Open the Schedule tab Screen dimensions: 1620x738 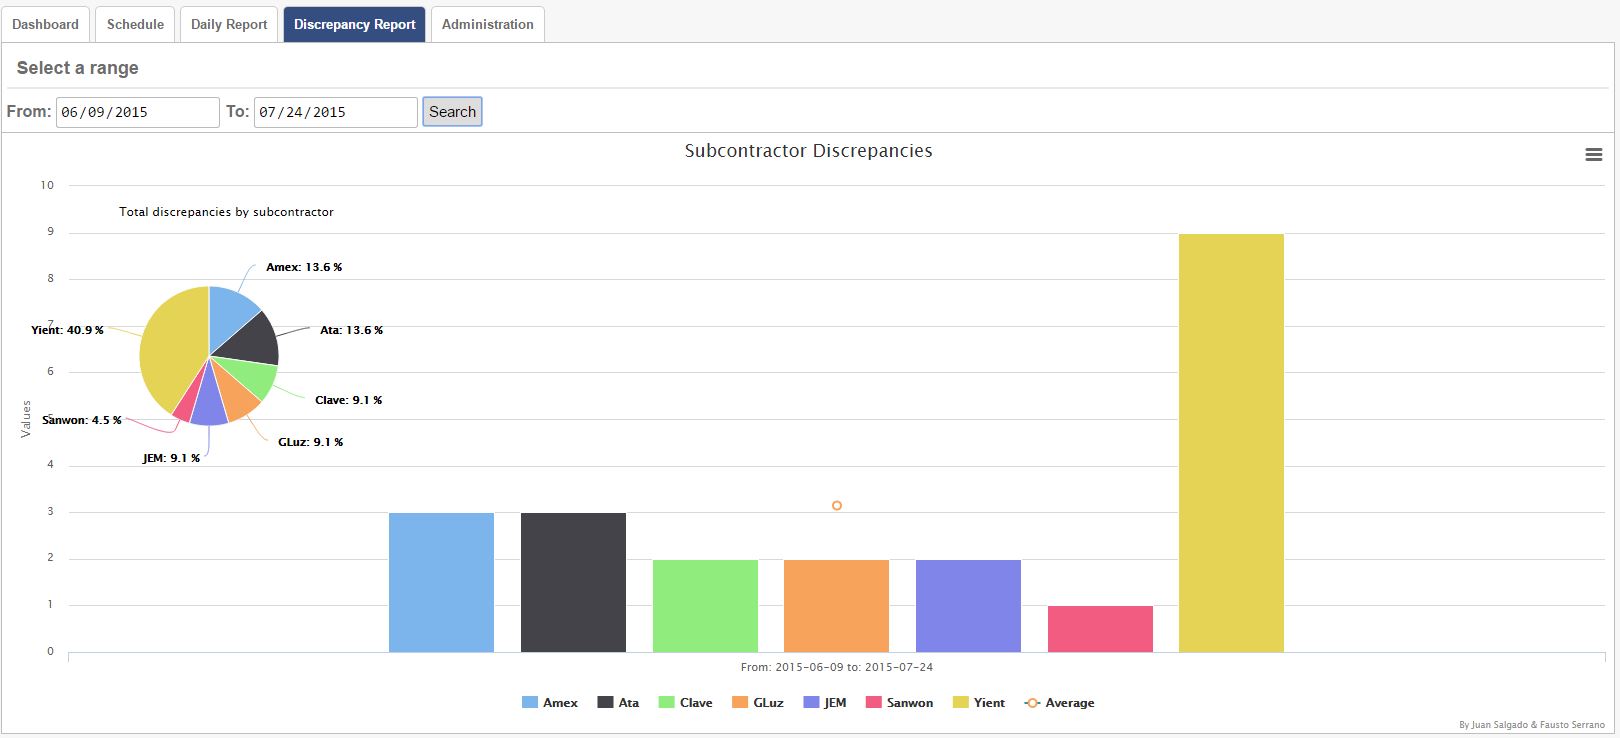tap(135, 24)
